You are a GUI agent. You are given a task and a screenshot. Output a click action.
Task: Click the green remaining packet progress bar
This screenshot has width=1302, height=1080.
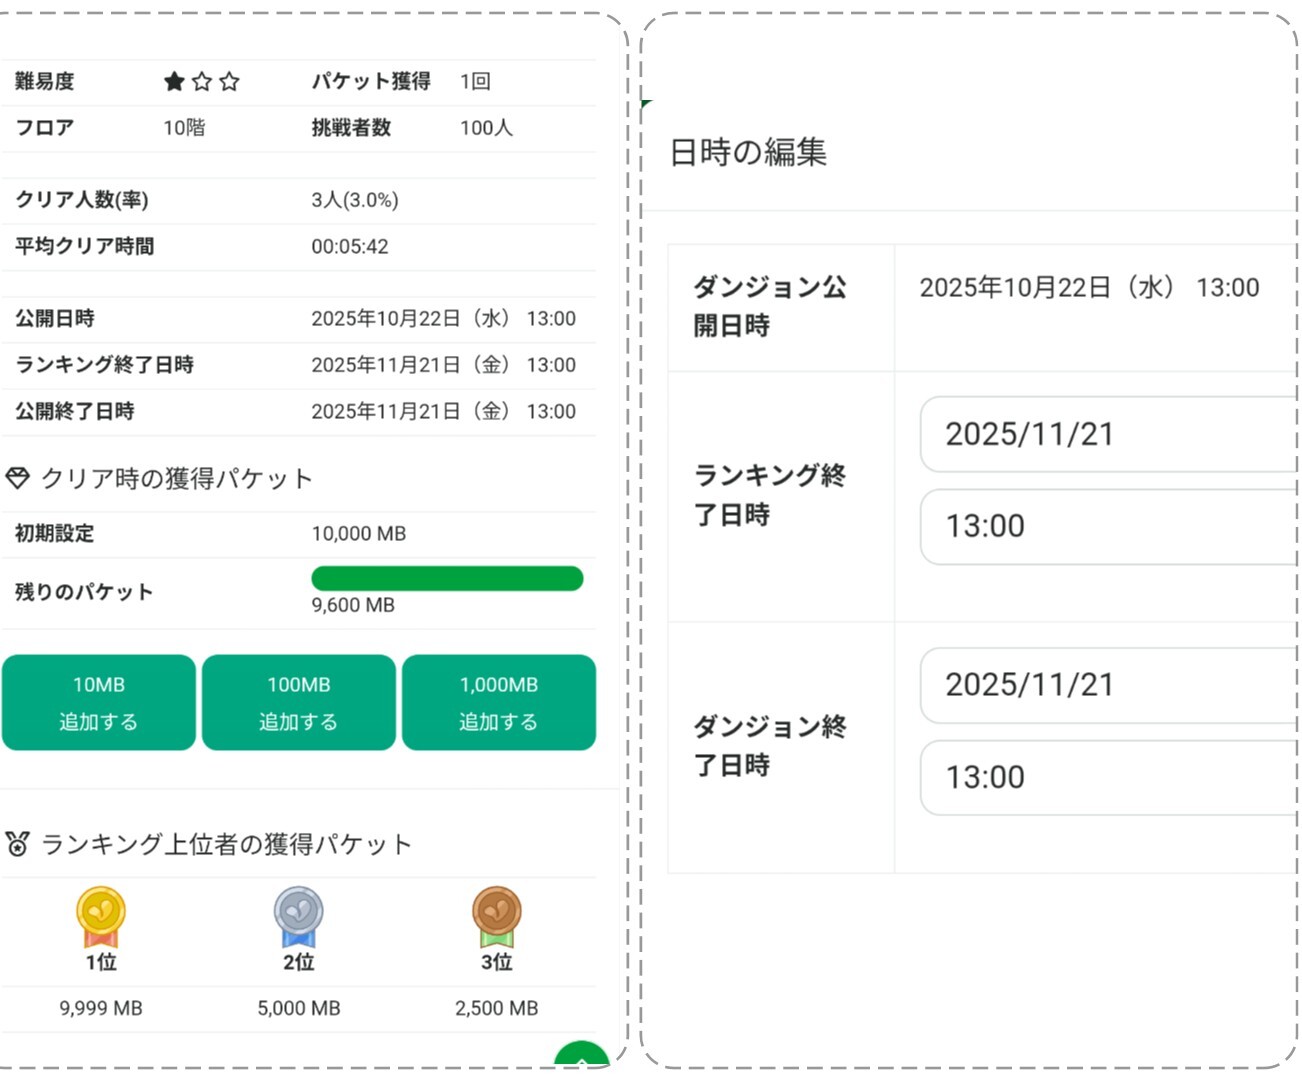[447, 579]
